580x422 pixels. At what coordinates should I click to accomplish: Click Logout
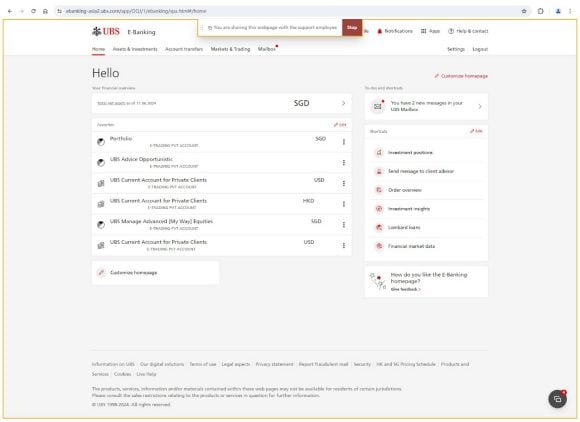[x=480, y=49]
